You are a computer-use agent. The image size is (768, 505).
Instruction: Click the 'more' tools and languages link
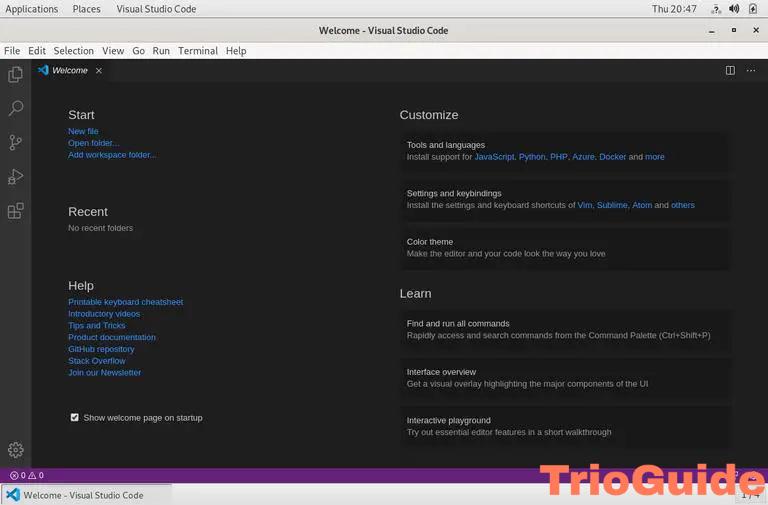click(655, 157)
